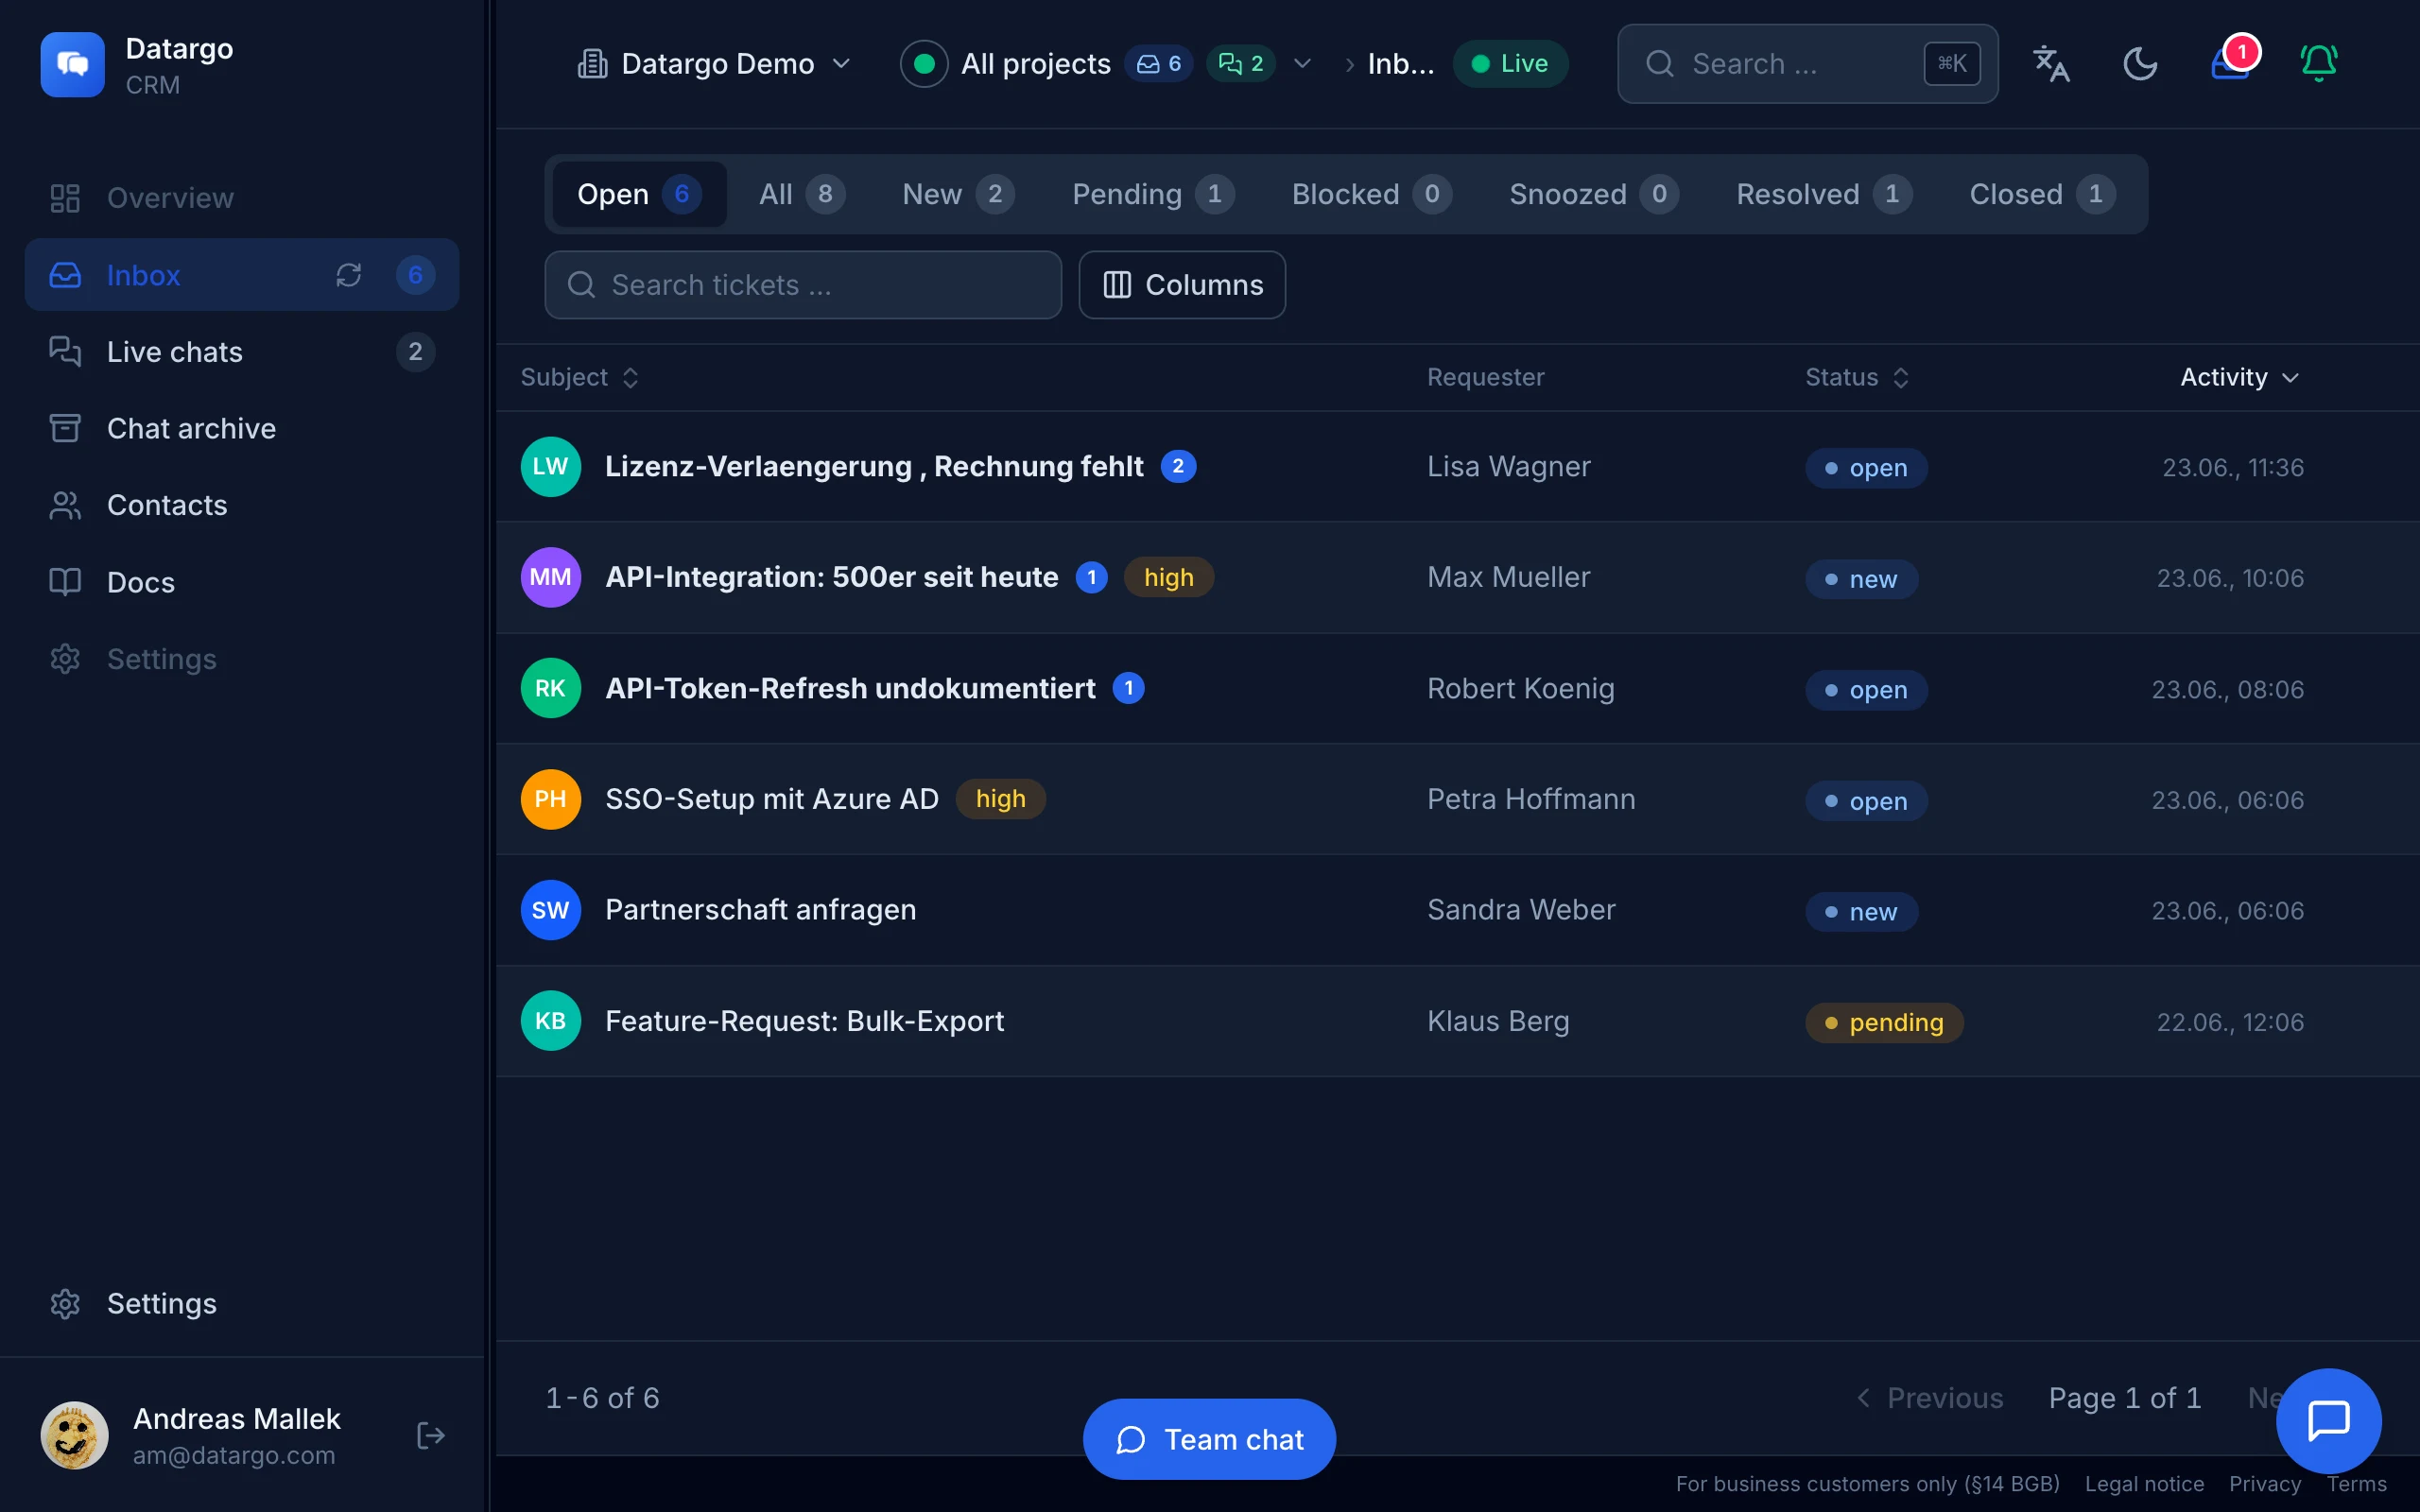Go to Chat archive
Screen dimensions: 2420x1512
pos(241,428)
